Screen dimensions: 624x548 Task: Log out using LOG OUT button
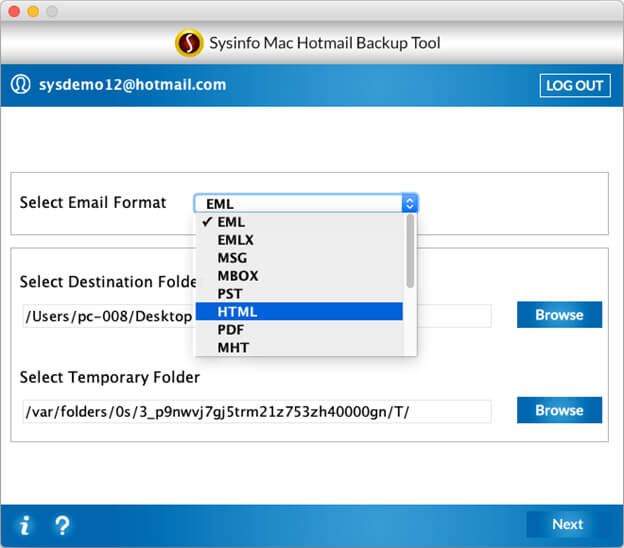point(575,85)
